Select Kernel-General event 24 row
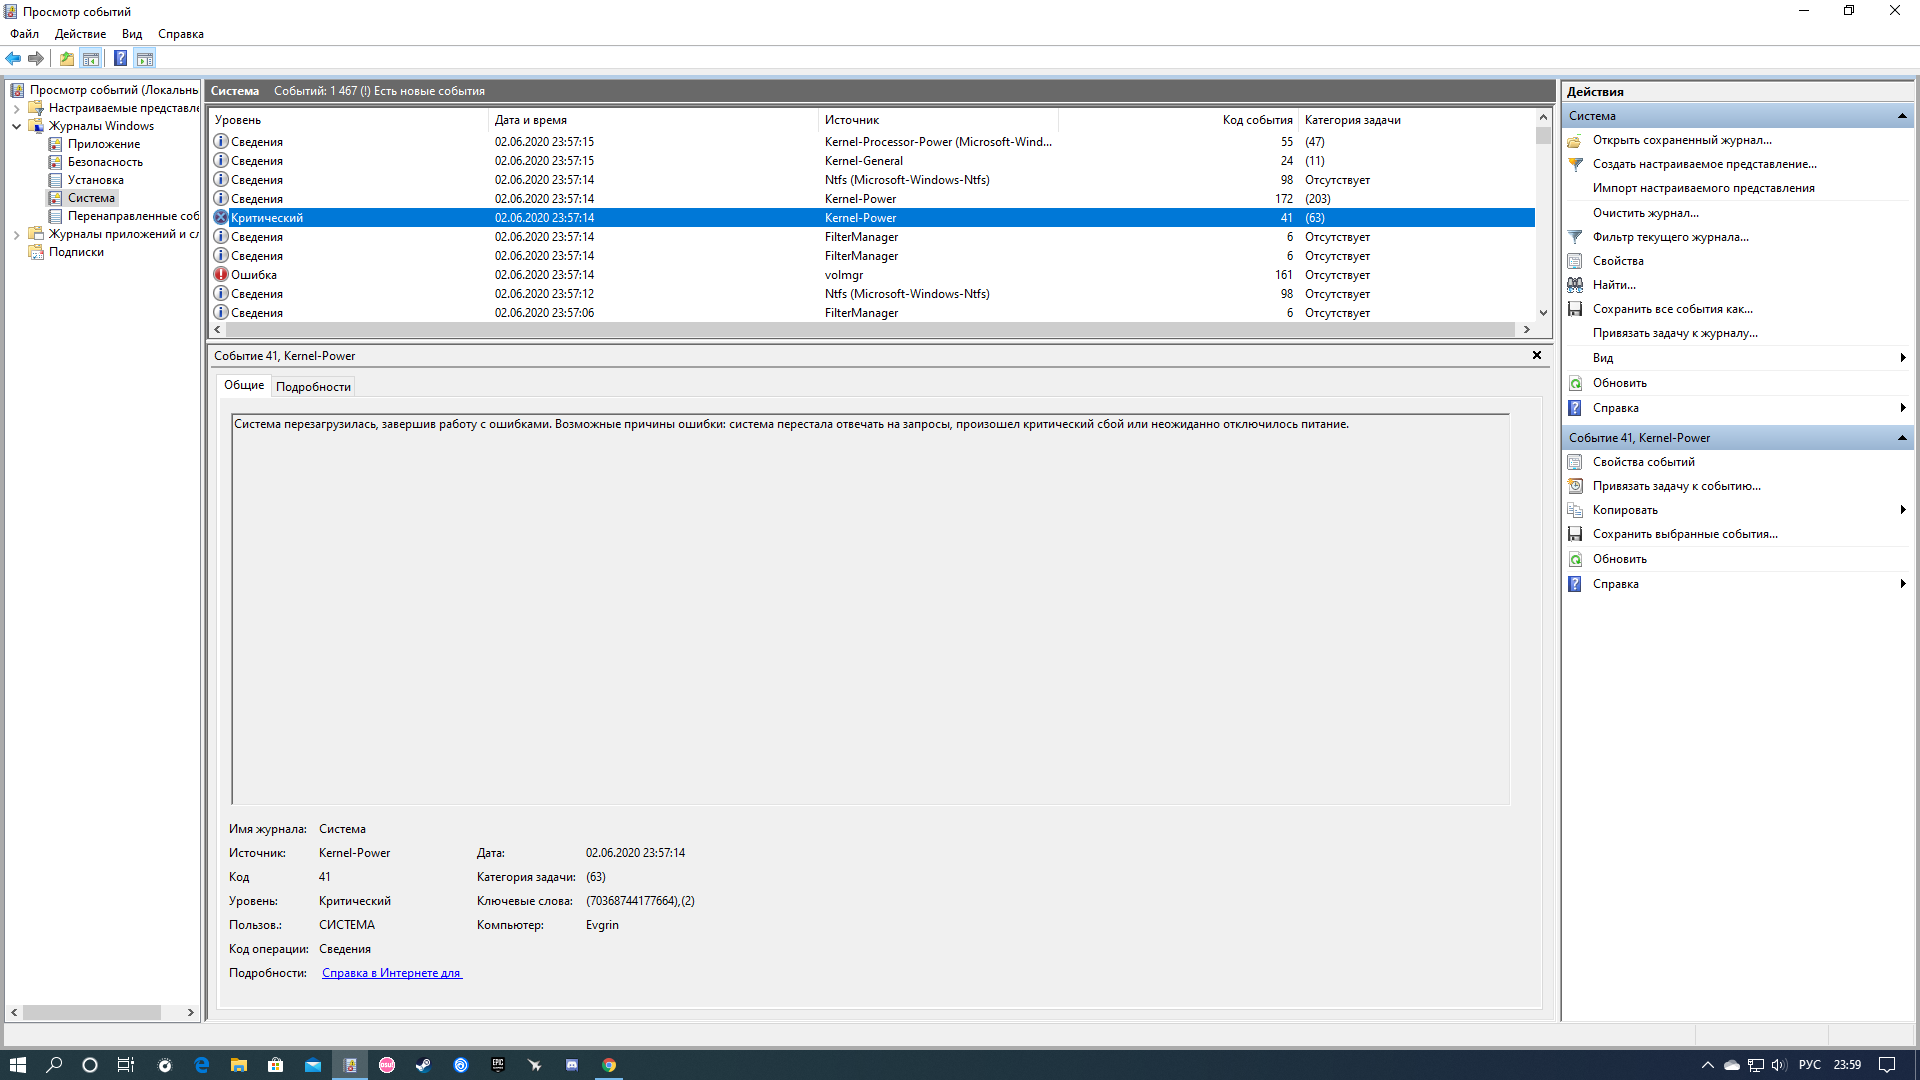Viewport: 1920px width, 1080px height. [872, 161]
